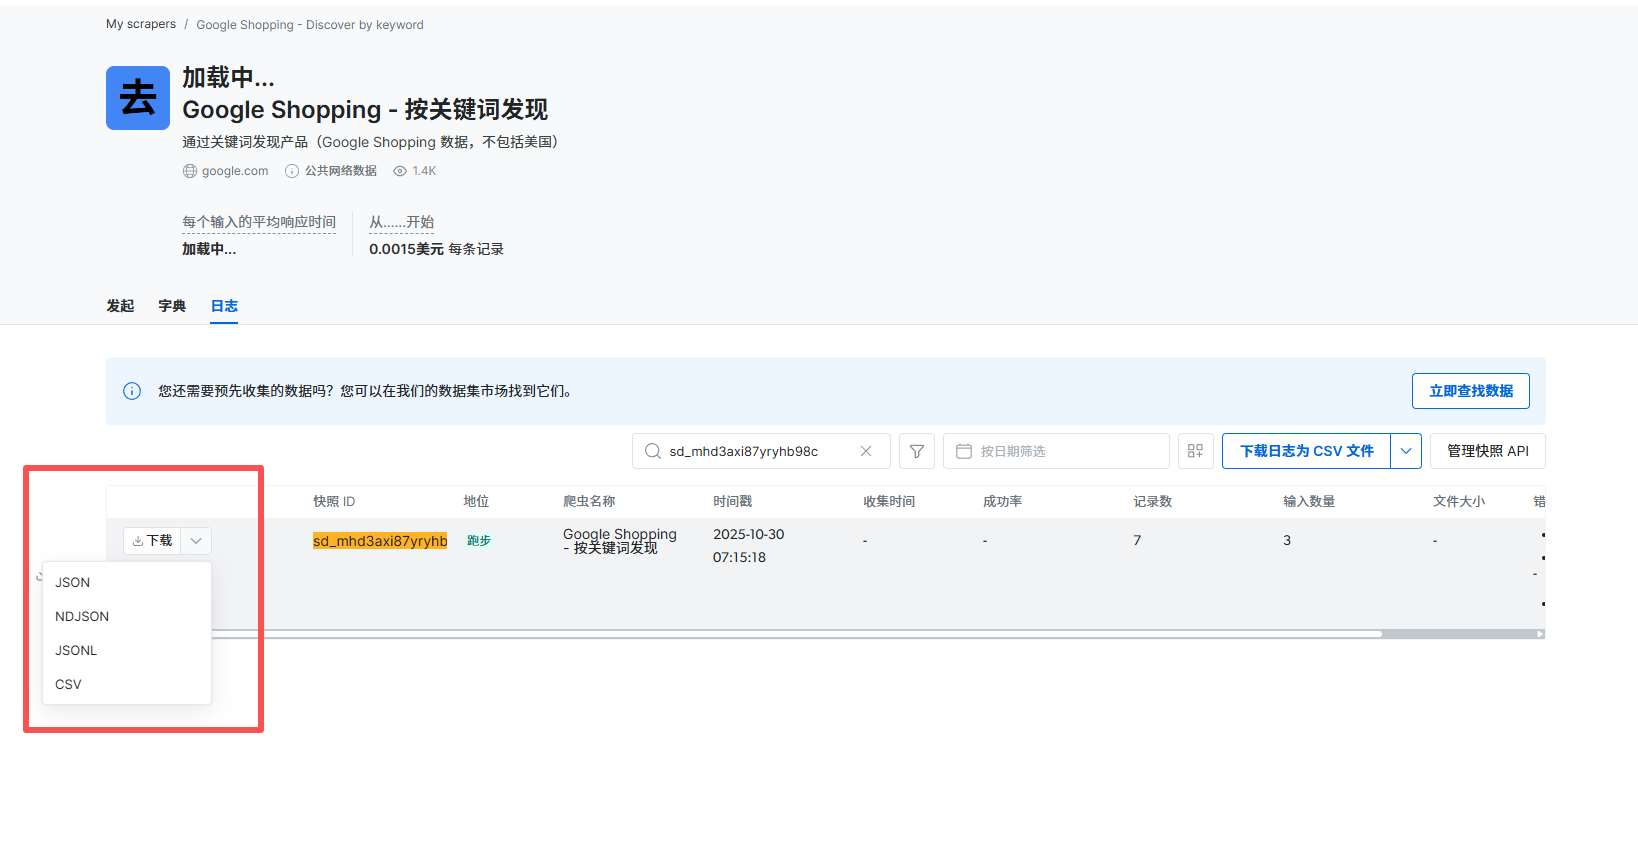Screen dimensions: 1638x854
Task: Click the 地位 column header
Action: 476,501
